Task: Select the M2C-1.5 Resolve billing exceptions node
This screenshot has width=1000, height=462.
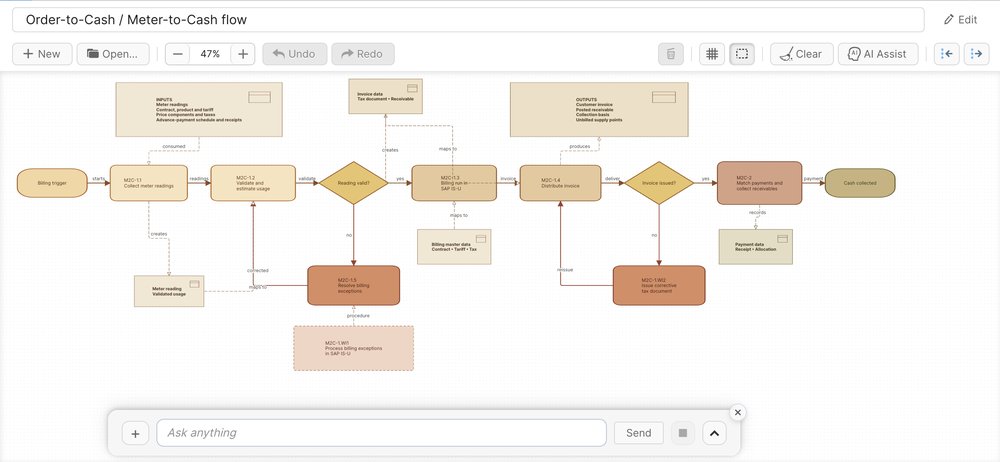Action: pyautogui.click(x=353, y=285)
